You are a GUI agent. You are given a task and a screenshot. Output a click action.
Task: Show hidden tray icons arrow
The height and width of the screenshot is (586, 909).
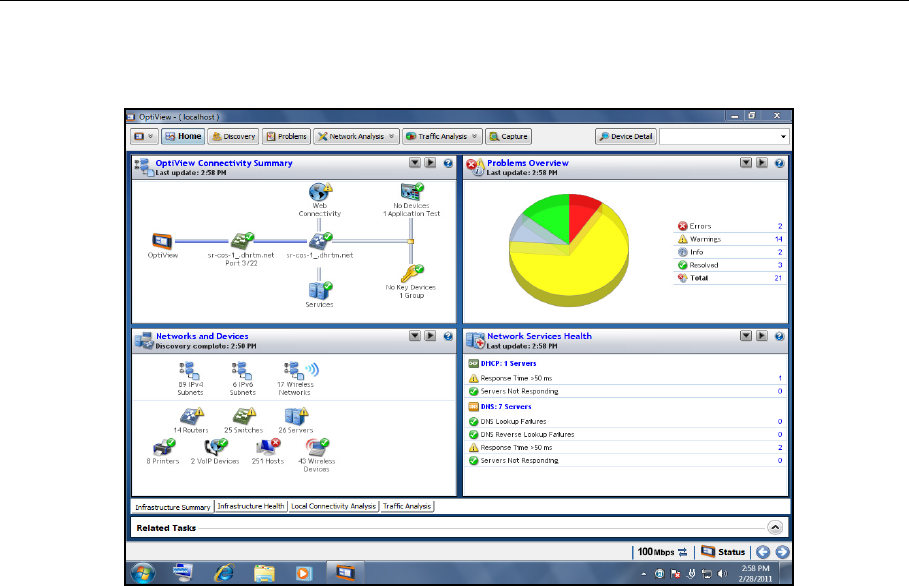tap(643, 574)
